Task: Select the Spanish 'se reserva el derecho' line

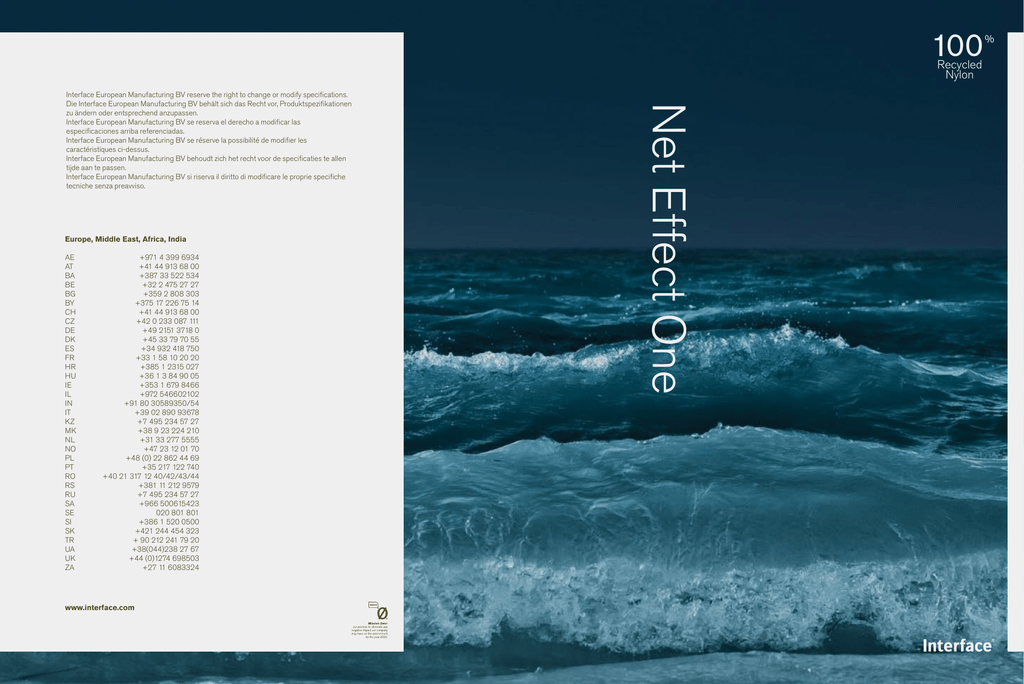Action: (x=183, y=127)
